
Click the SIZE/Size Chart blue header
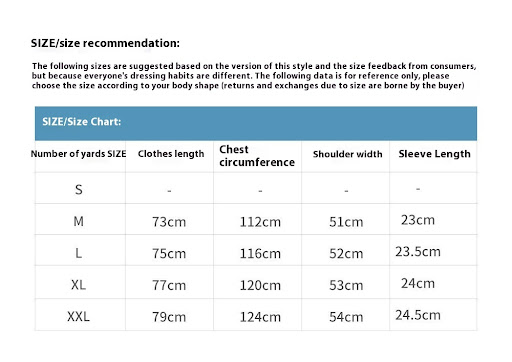[x=256, y=123]
